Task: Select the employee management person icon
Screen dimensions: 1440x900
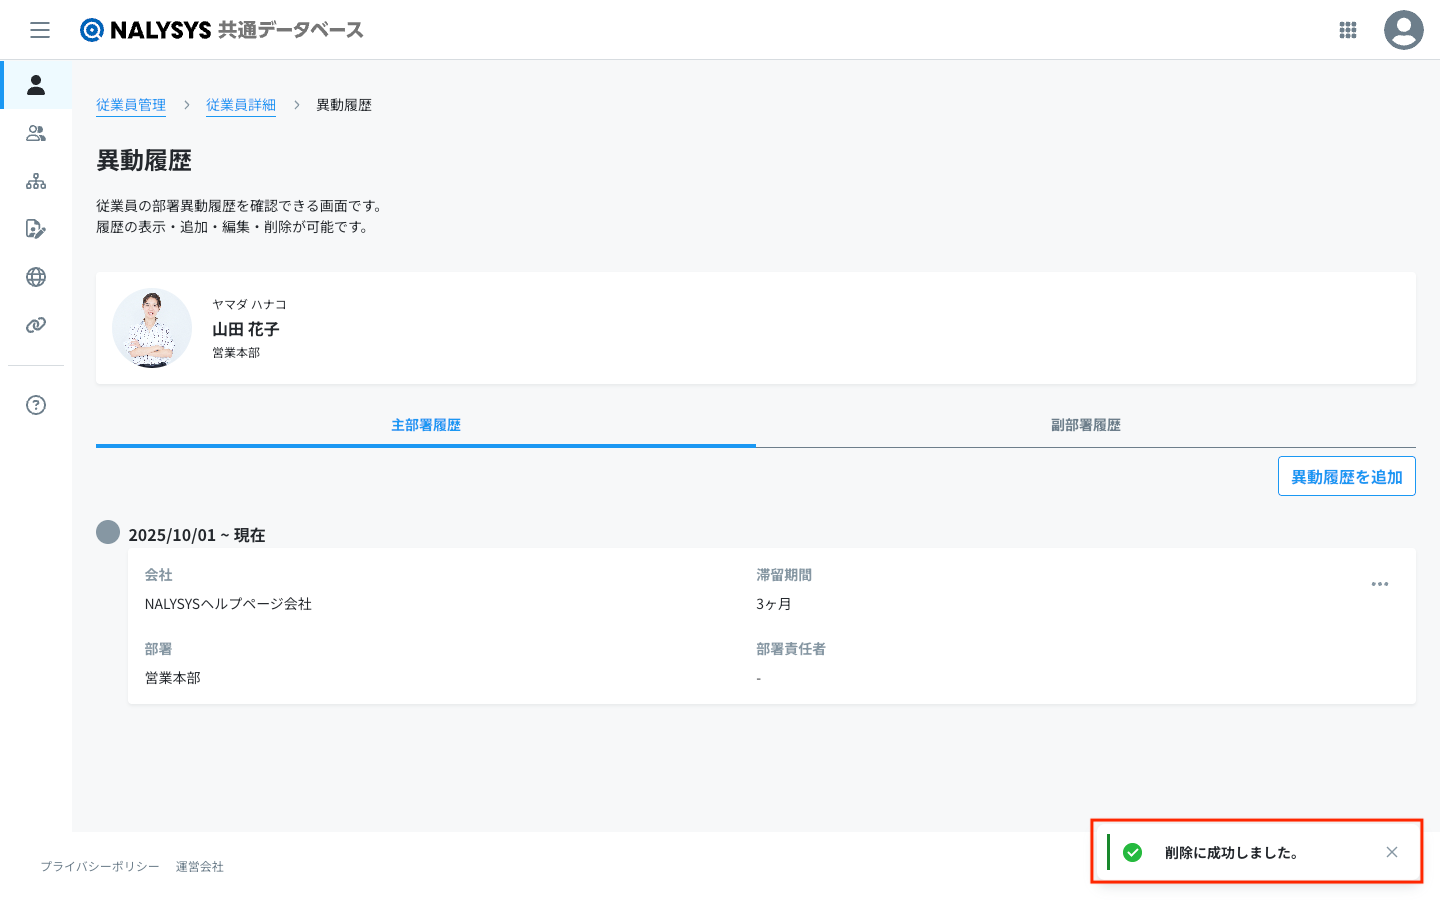Action: [36, 85]
